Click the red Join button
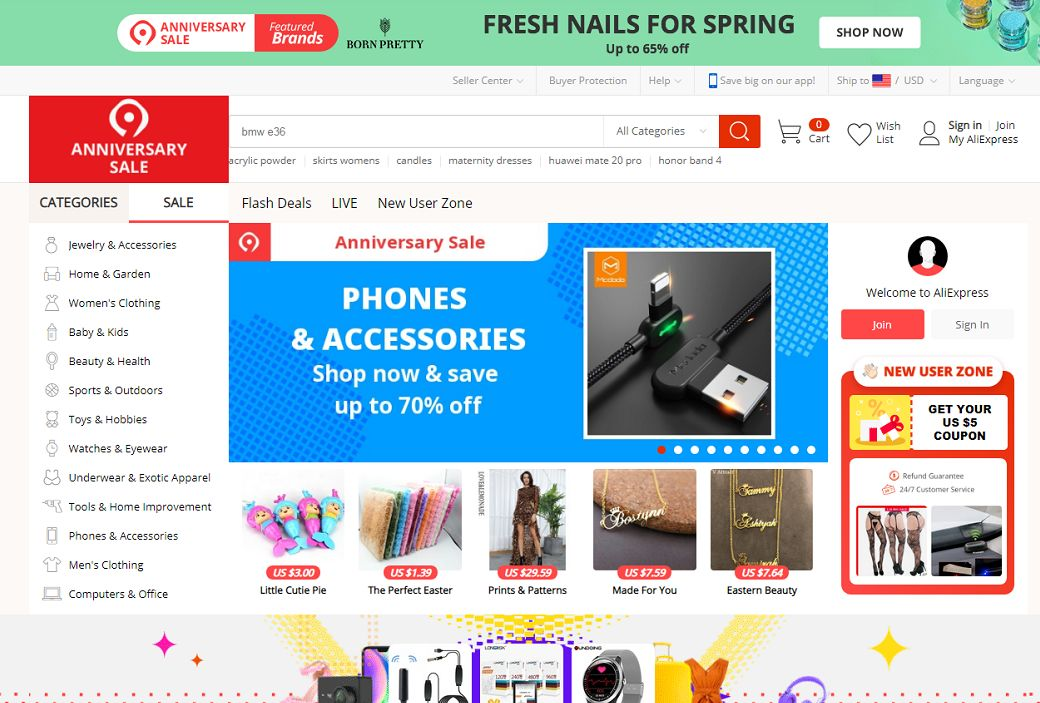Viewport: 1040px width, 703px height. (x=882, y=324)
